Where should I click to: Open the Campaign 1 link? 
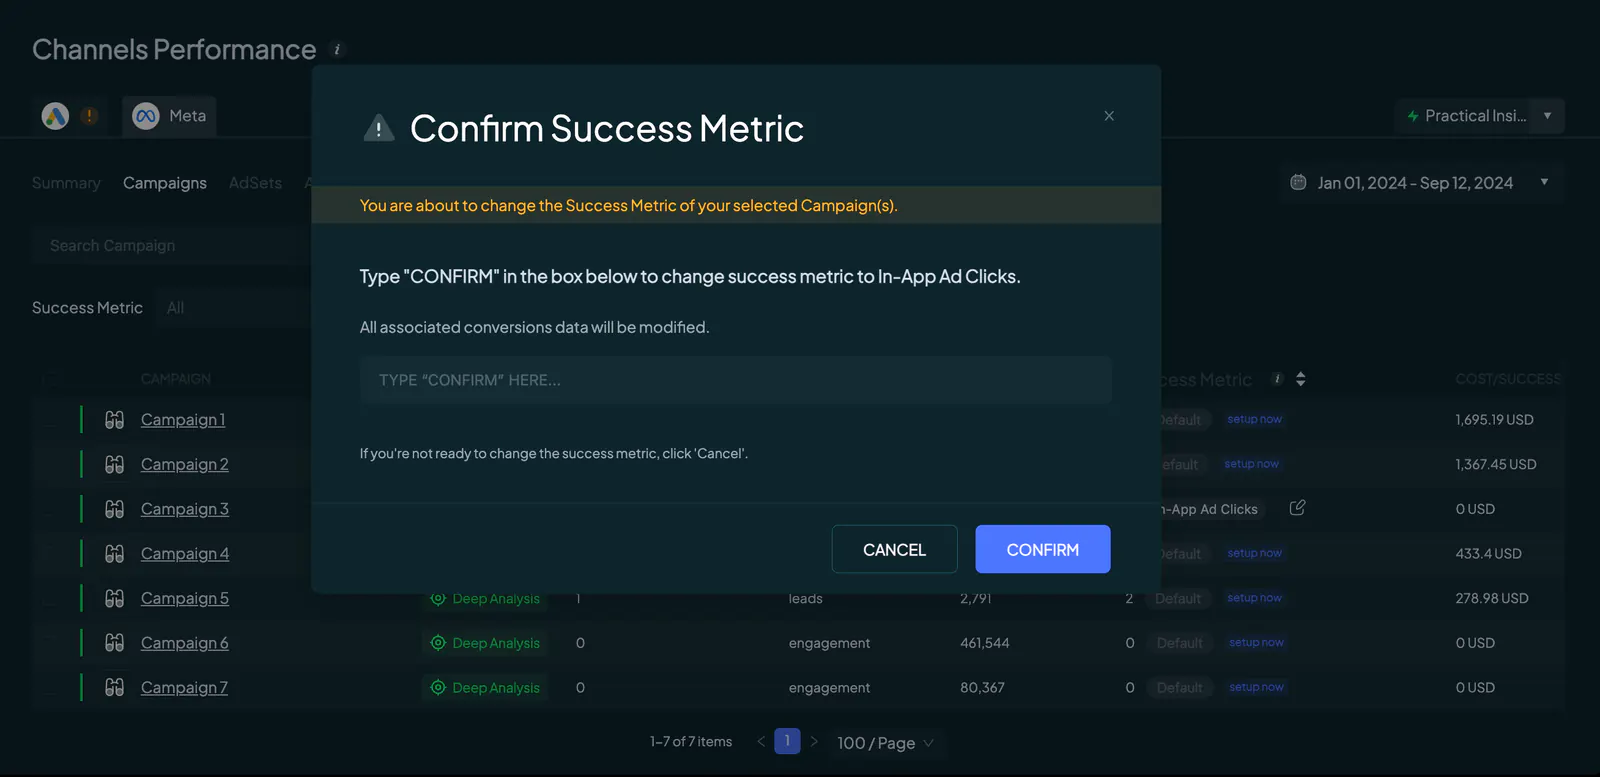(183, 420)
